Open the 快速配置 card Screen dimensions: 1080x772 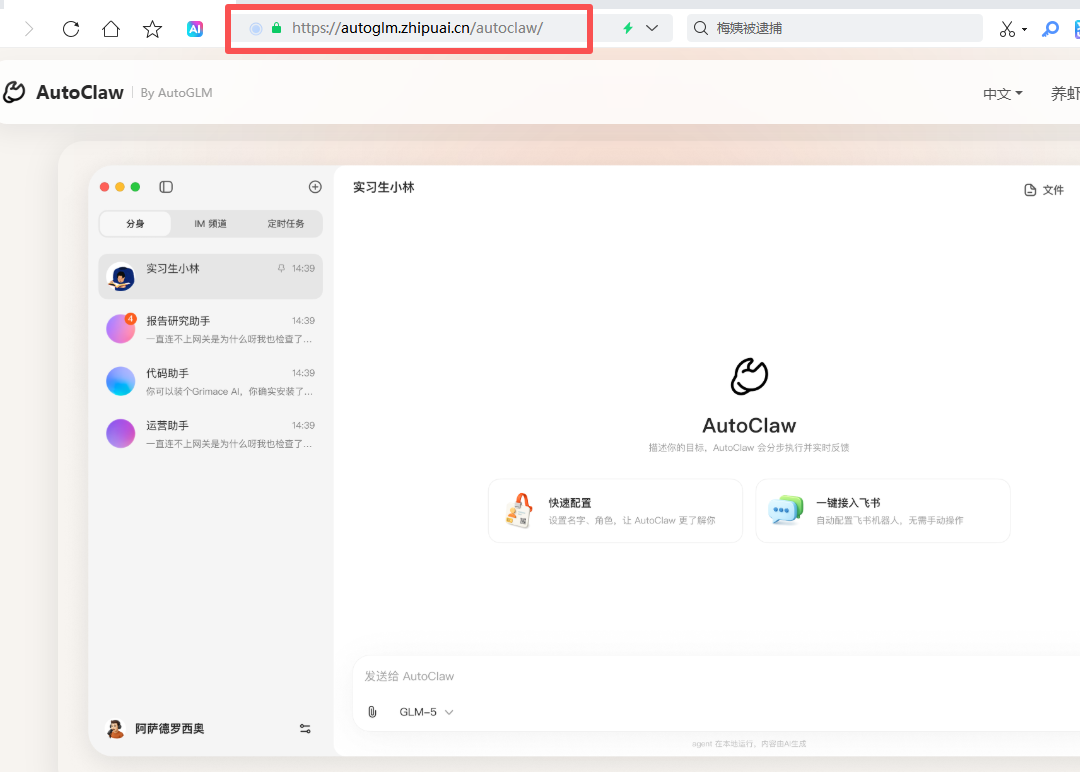(x=615, y=511)
